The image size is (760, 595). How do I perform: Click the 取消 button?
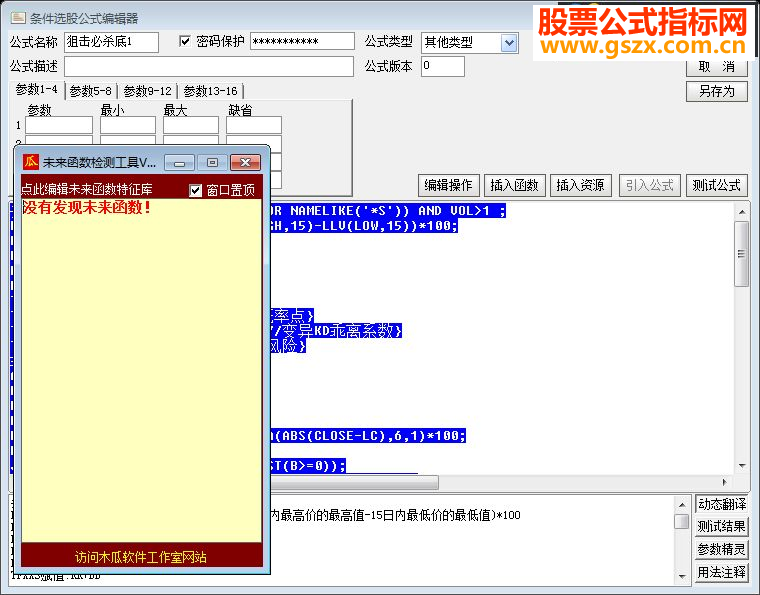tap(717, 67)
